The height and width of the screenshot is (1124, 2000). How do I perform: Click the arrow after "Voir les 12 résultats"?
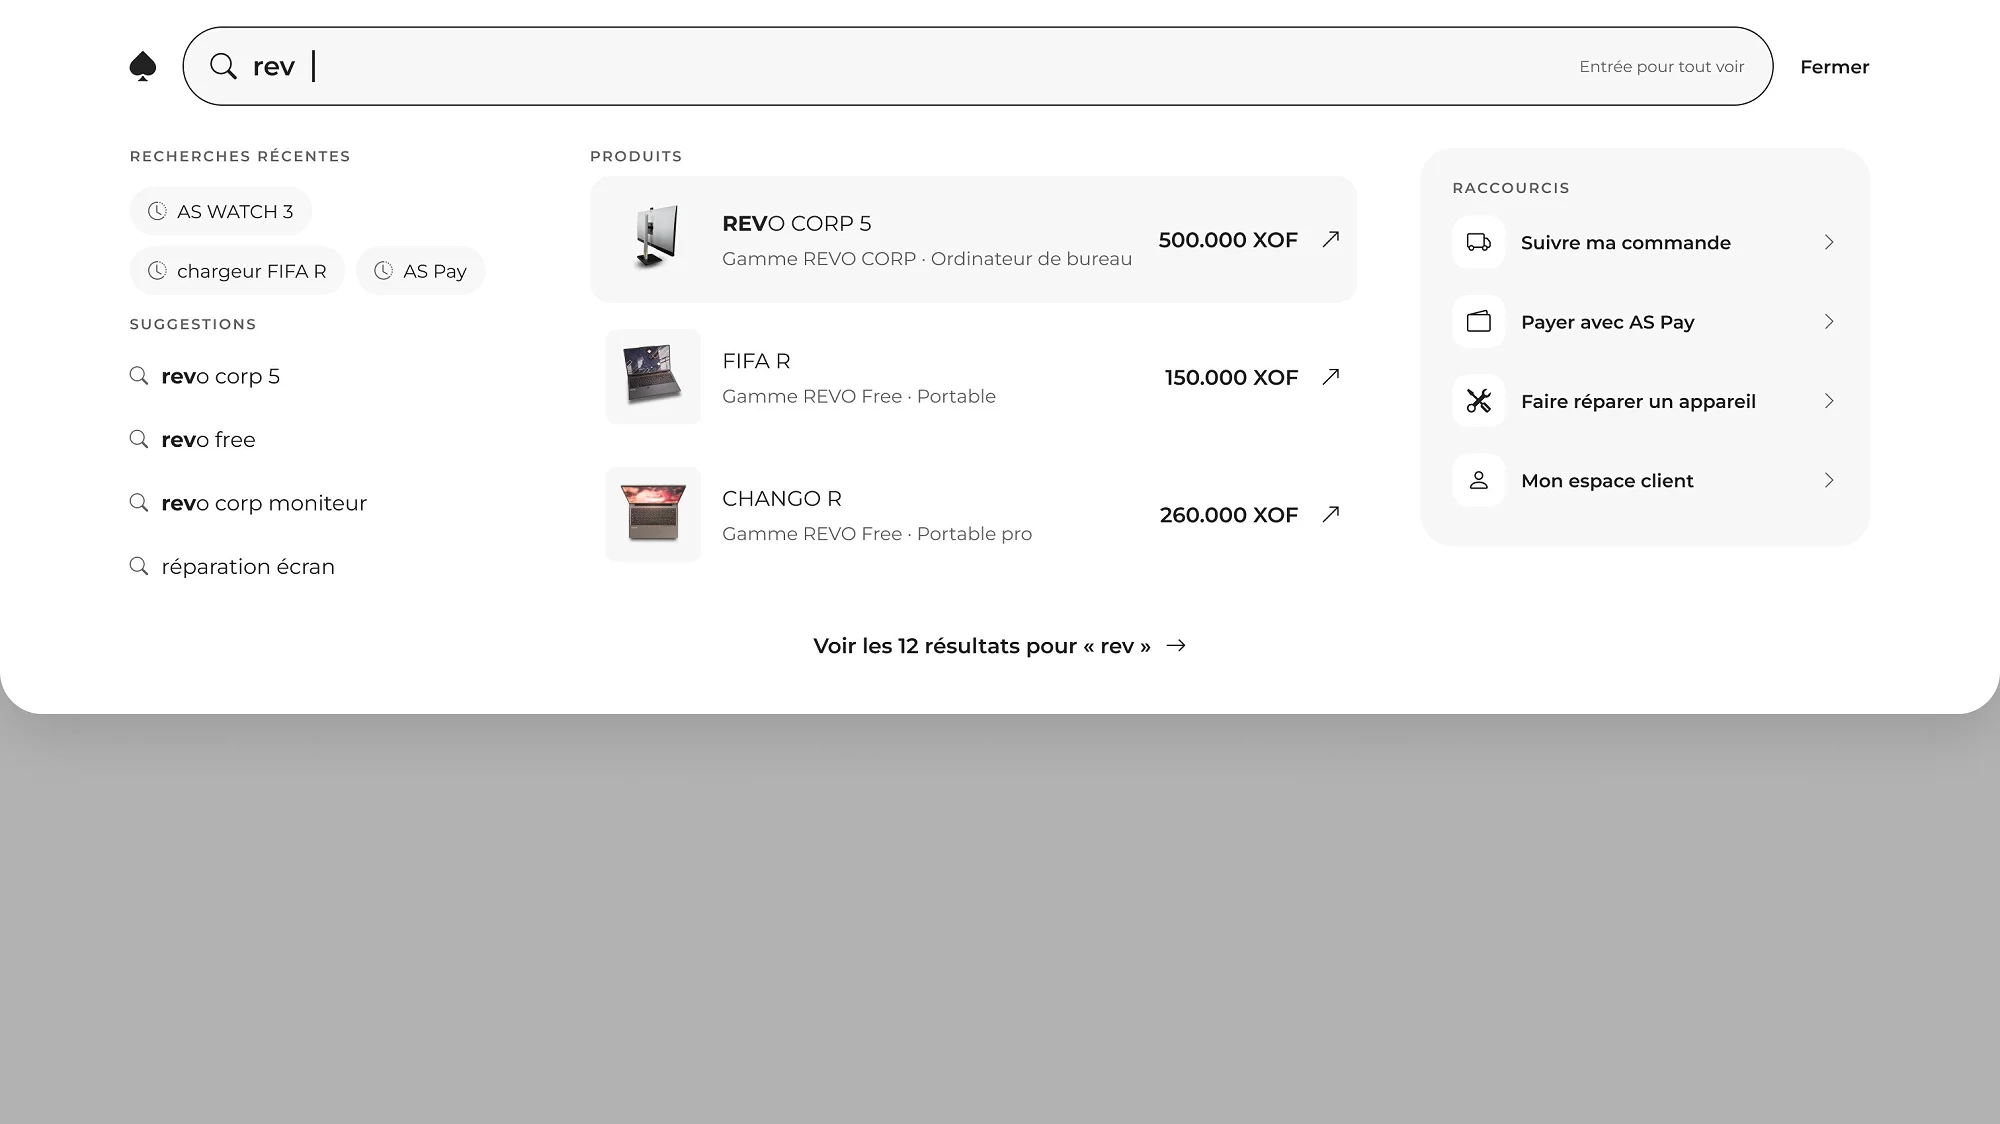1176,646
